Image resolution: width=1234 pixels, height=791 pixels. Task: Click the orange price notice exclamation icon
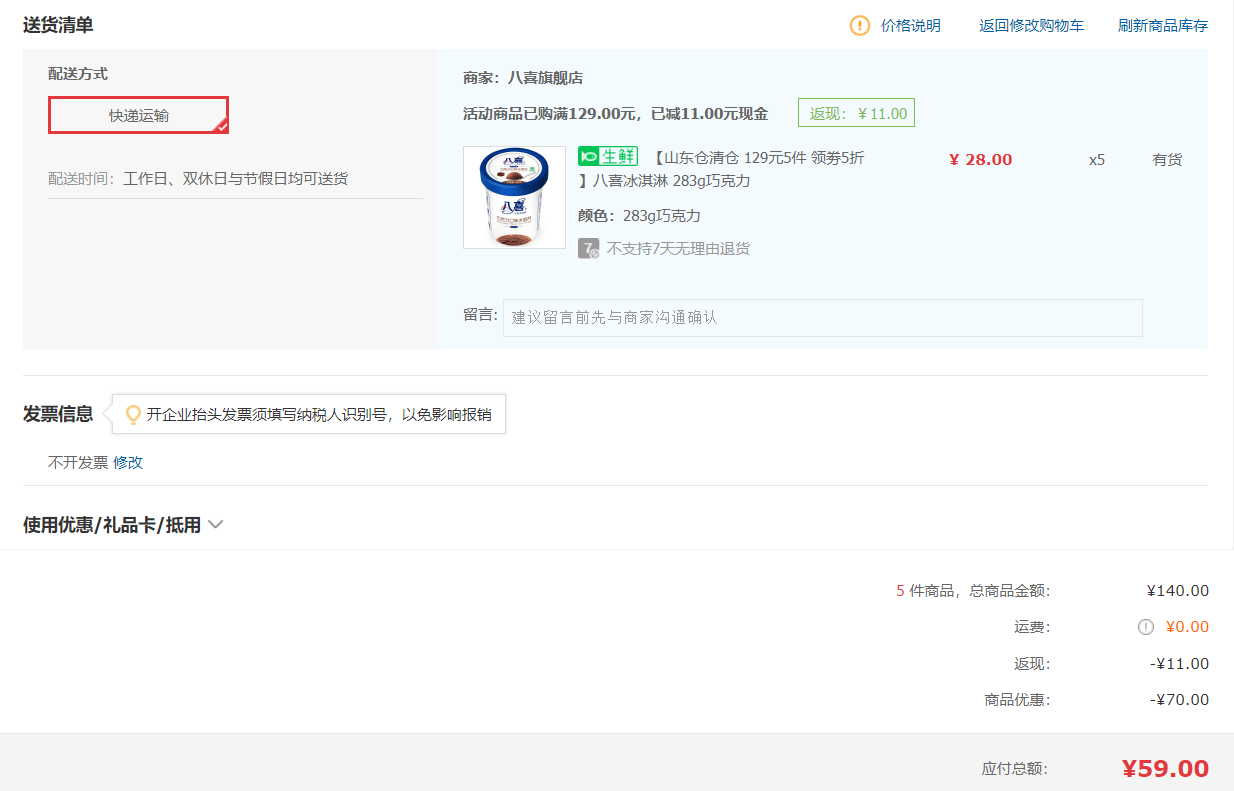click(860, 26)
